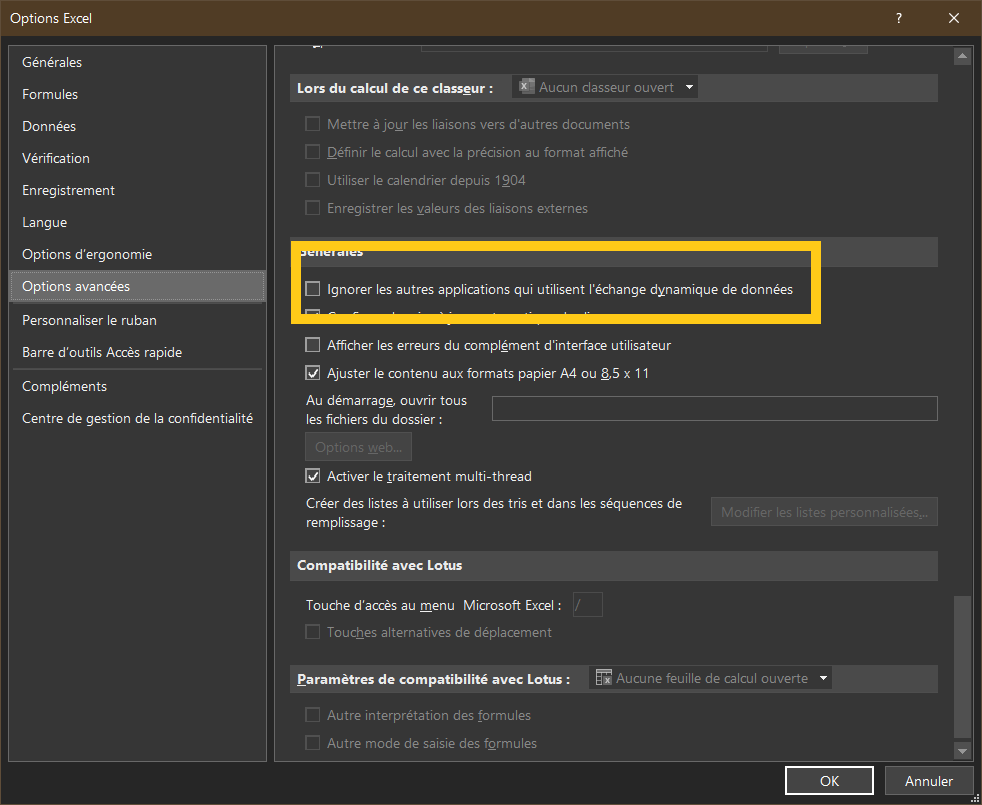Screen dimensions: 982x805
Task: Check Ignorer les autres applications DDE option
Action: point(313,289)
